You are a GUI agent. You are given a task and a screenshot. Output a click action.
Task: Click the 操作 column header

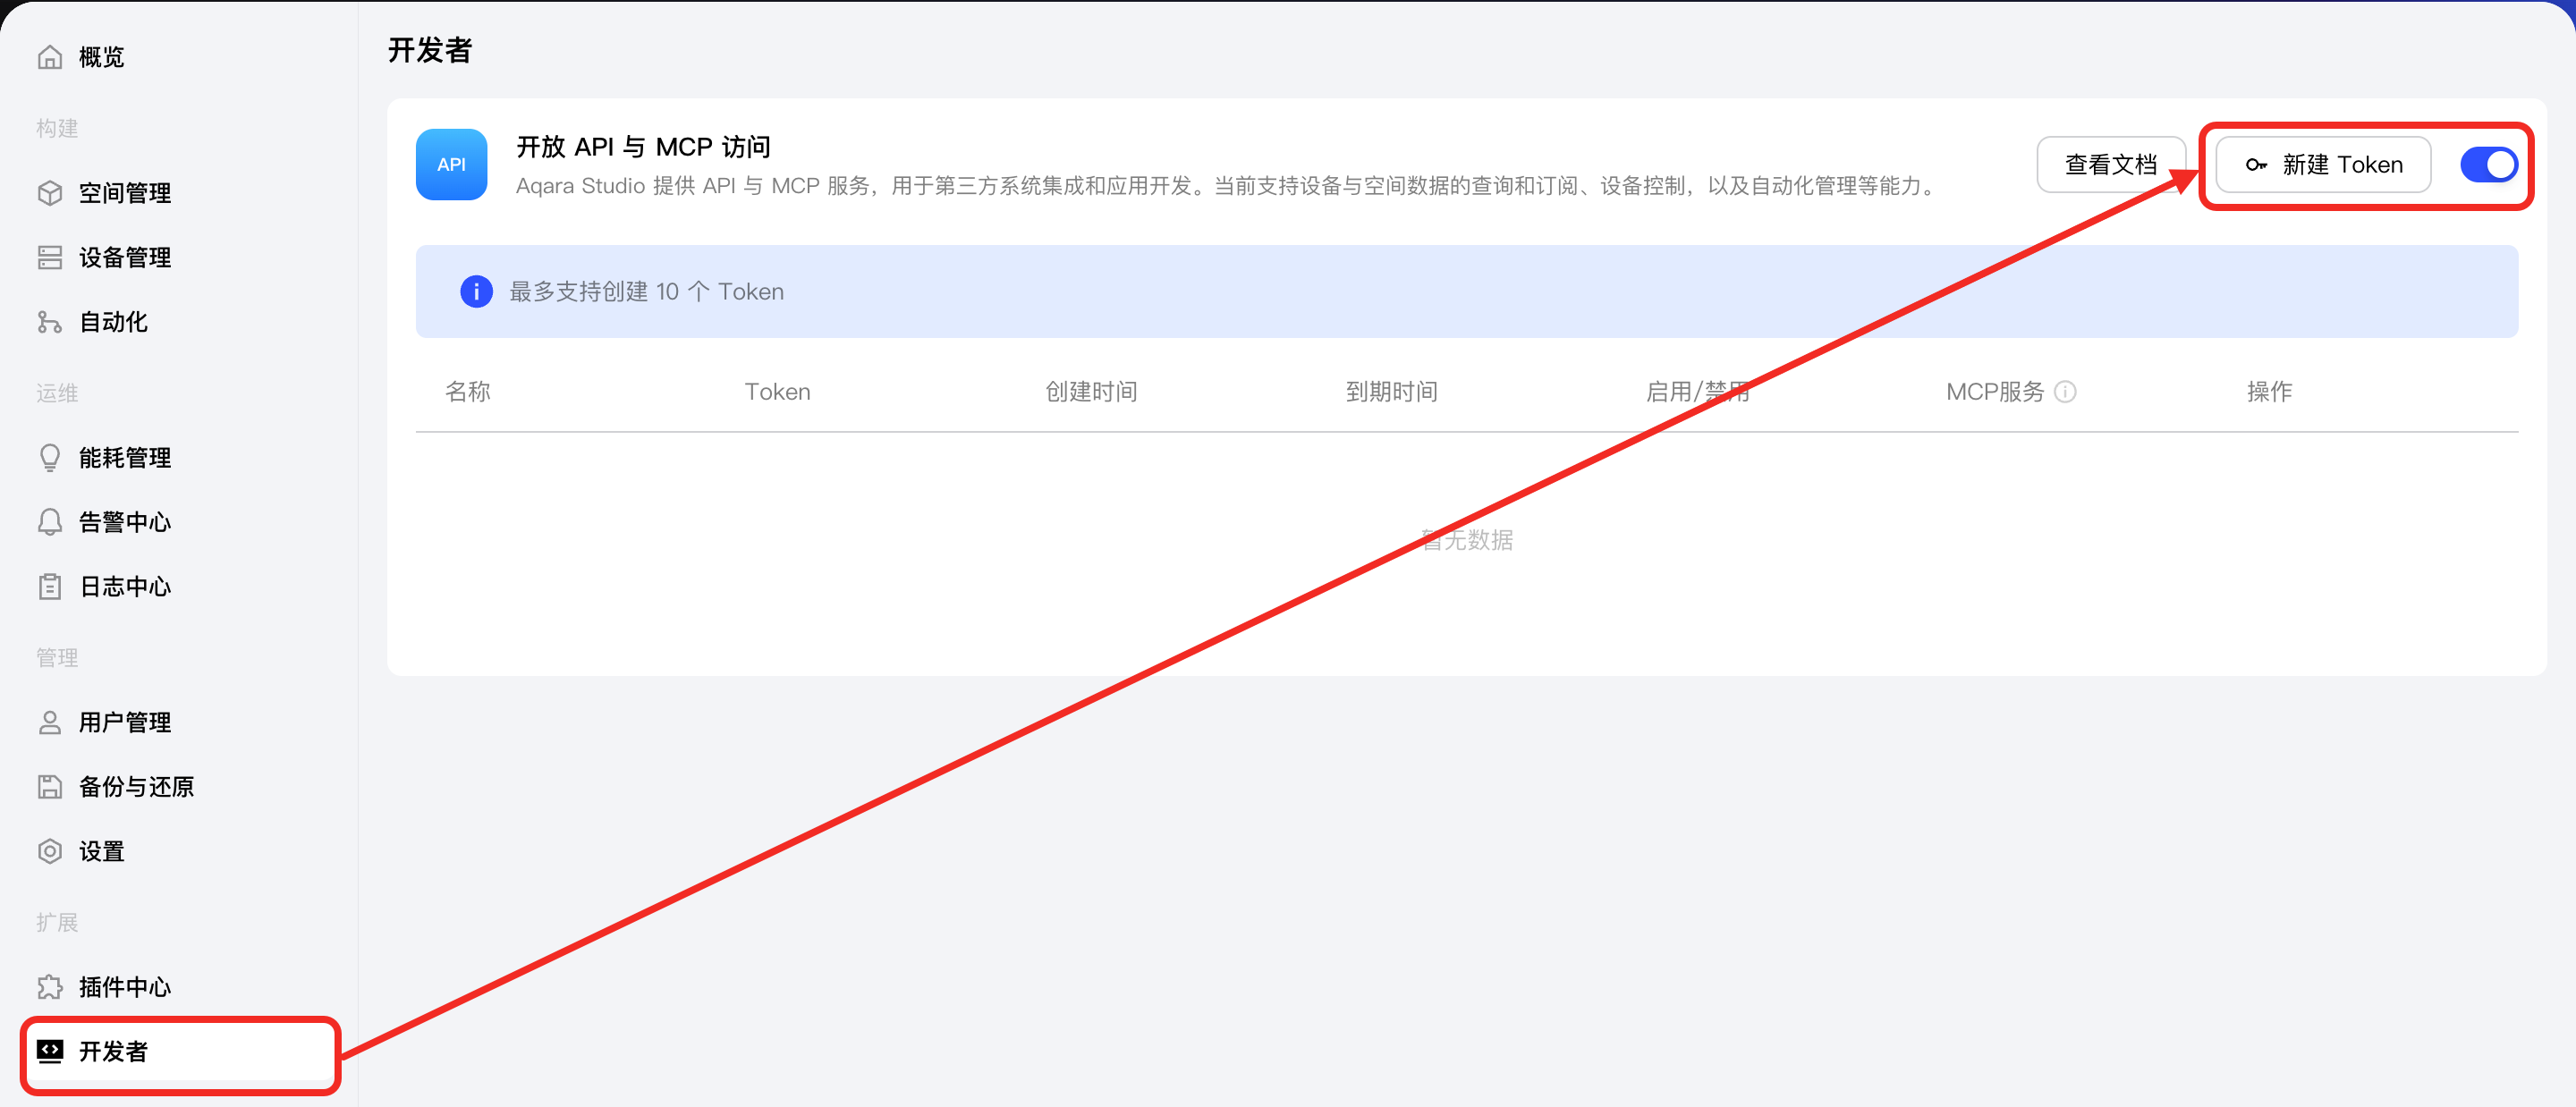coord(2269,392)
